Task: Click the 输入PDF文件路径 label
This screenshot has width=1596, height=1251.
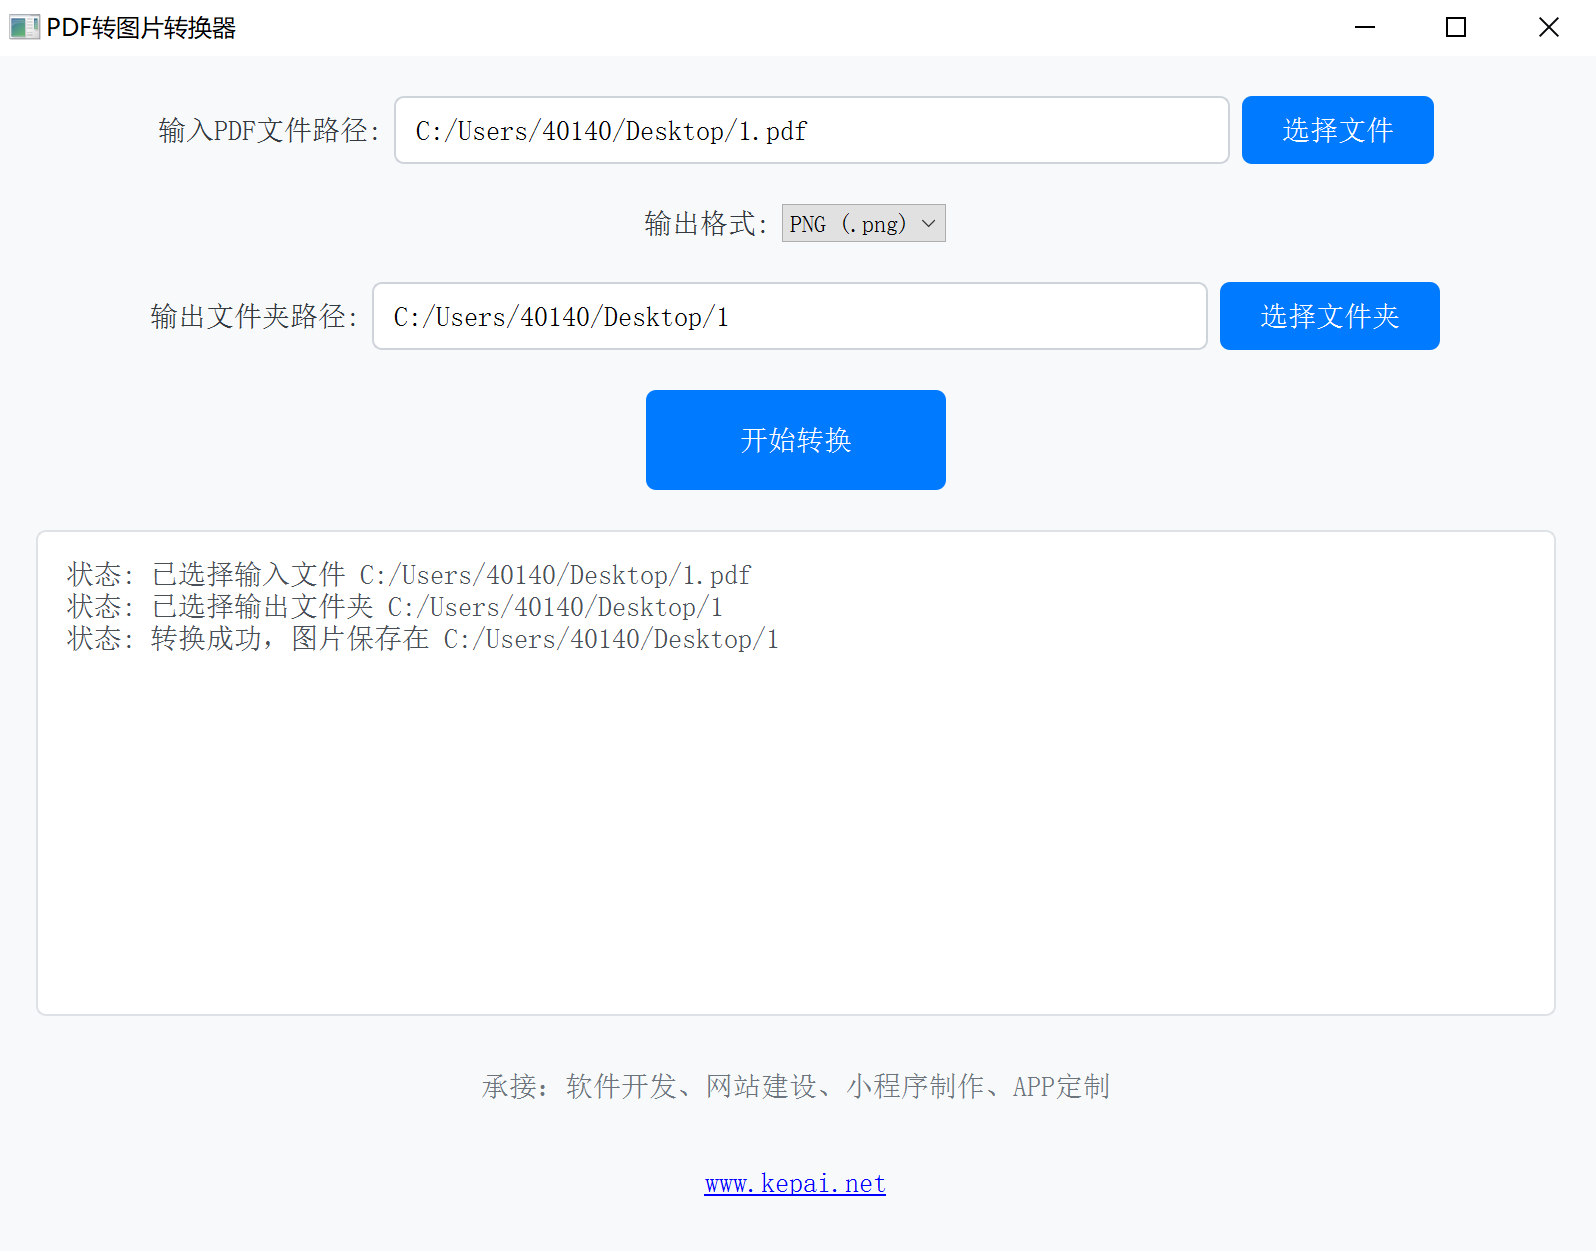Action: [x=268, y=131]
